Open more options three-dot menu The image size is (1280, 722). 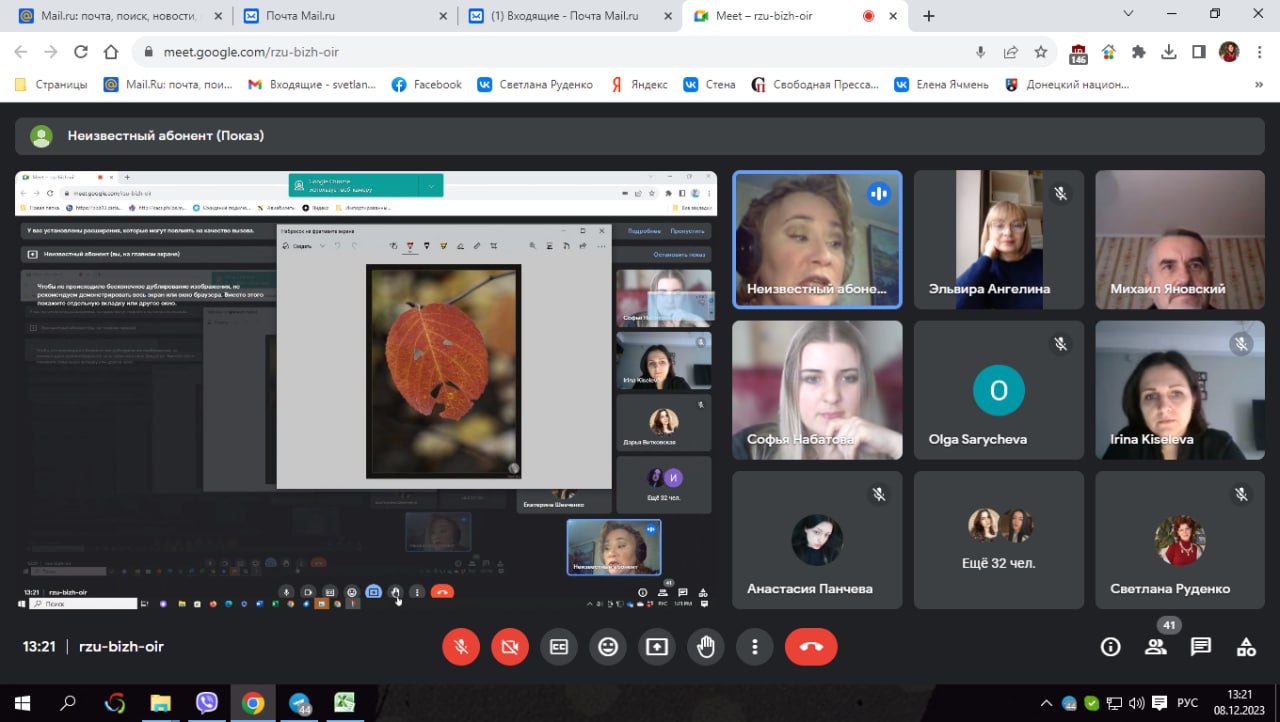(755, 647)
